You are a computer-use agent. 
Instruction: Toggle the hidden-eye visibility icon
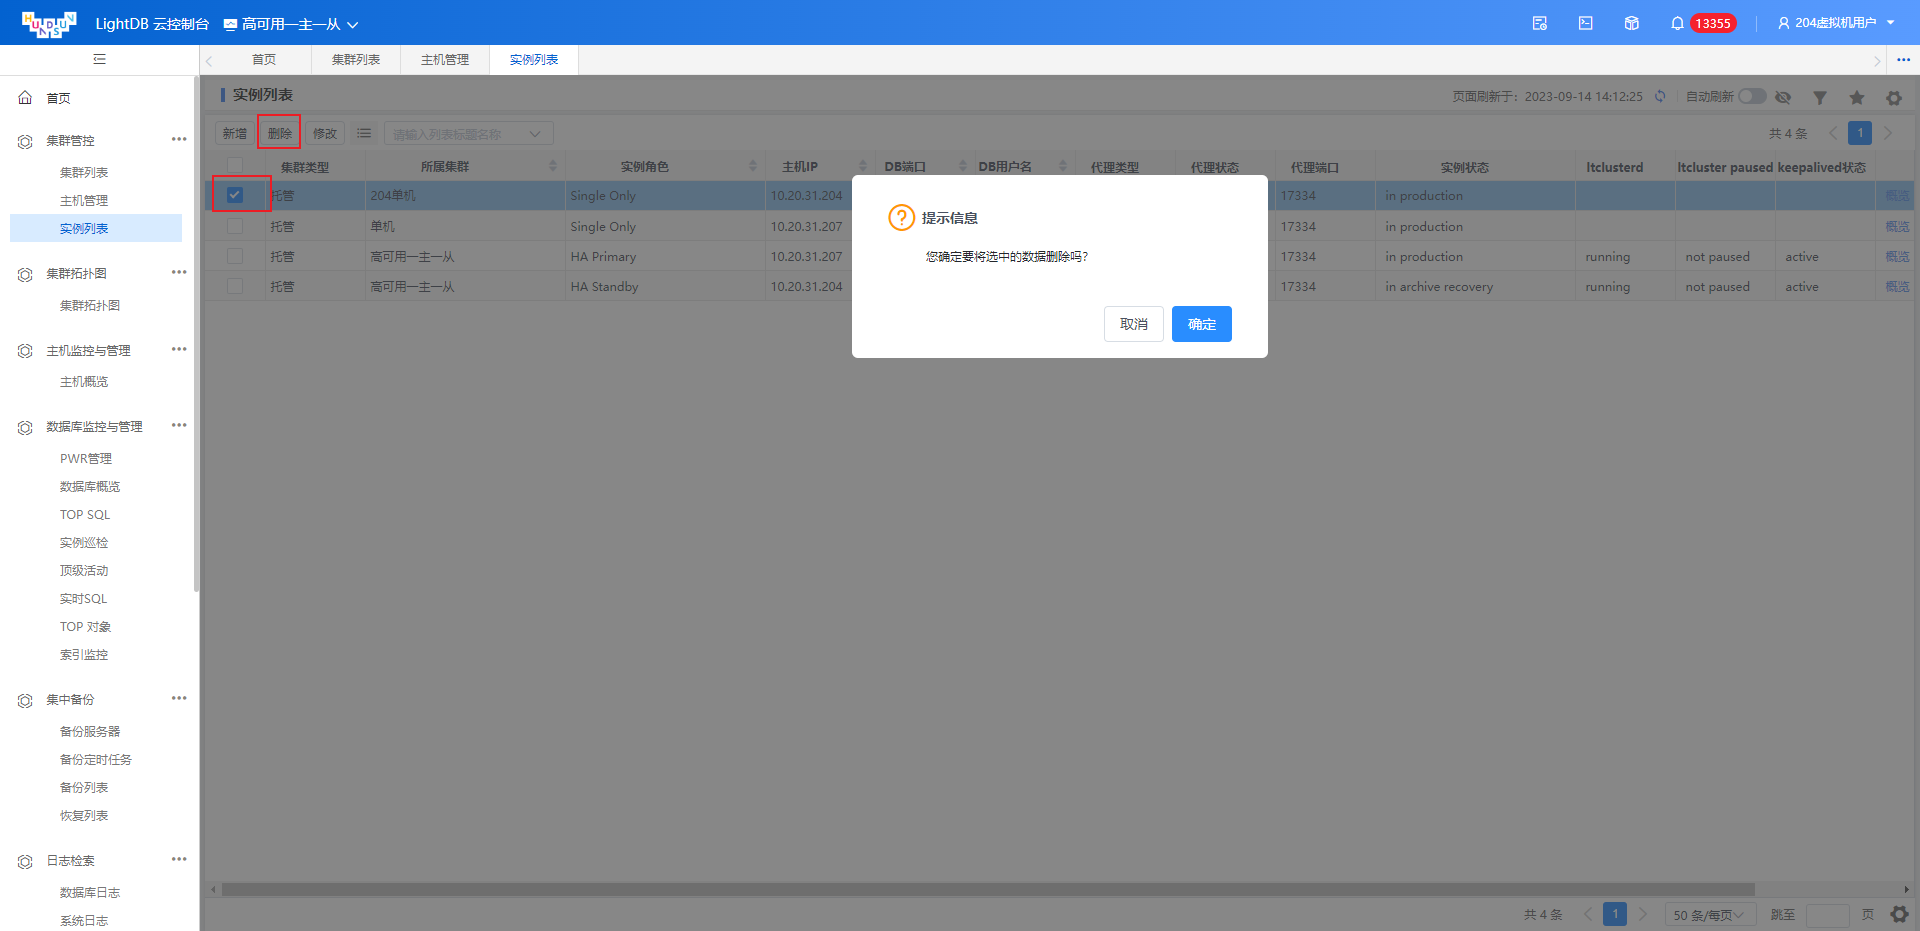pyautogui.click(x=1783, y=98)
